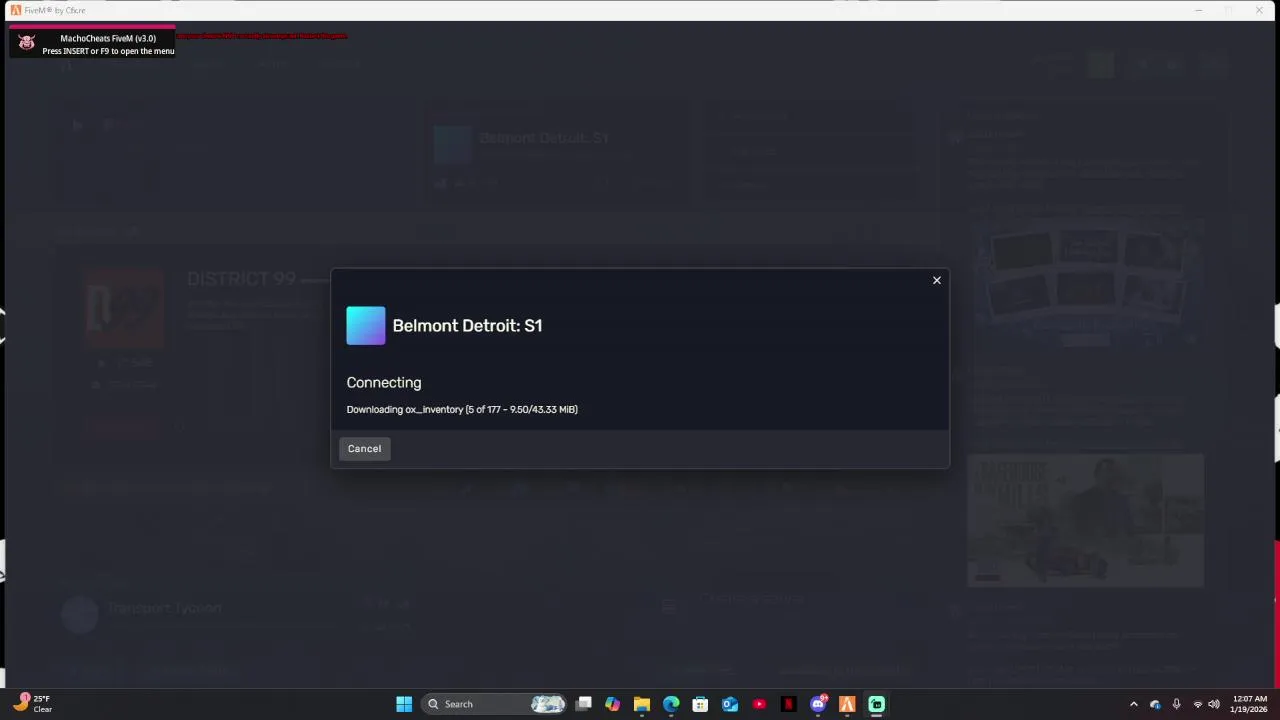Screen dimensions: 1280x720
Task: Open Discord from the taskbar
Action: coord(818,704)
